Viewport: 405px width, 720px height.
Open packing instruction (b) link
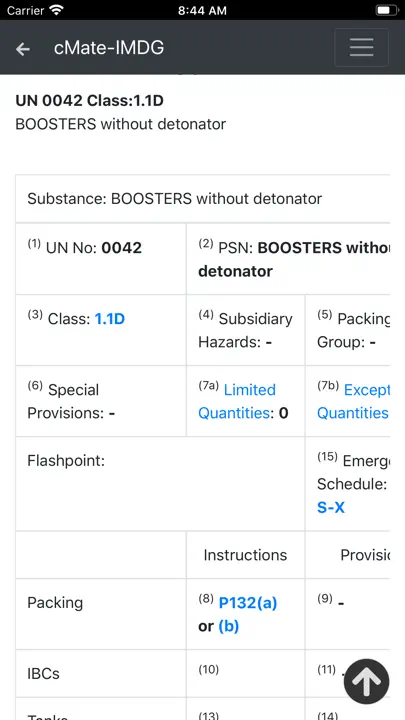tap(229, 626)
